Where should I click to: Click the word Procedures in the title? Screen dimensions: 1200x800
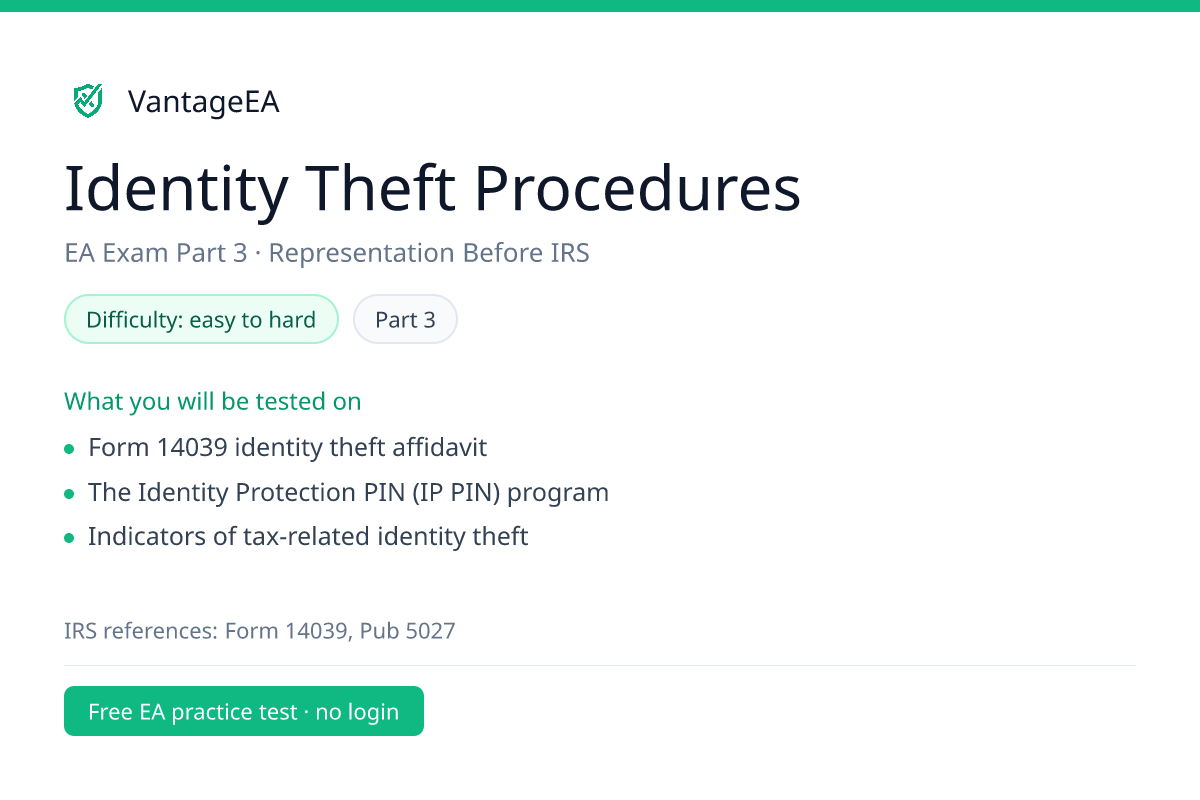(x=637, y=188)
